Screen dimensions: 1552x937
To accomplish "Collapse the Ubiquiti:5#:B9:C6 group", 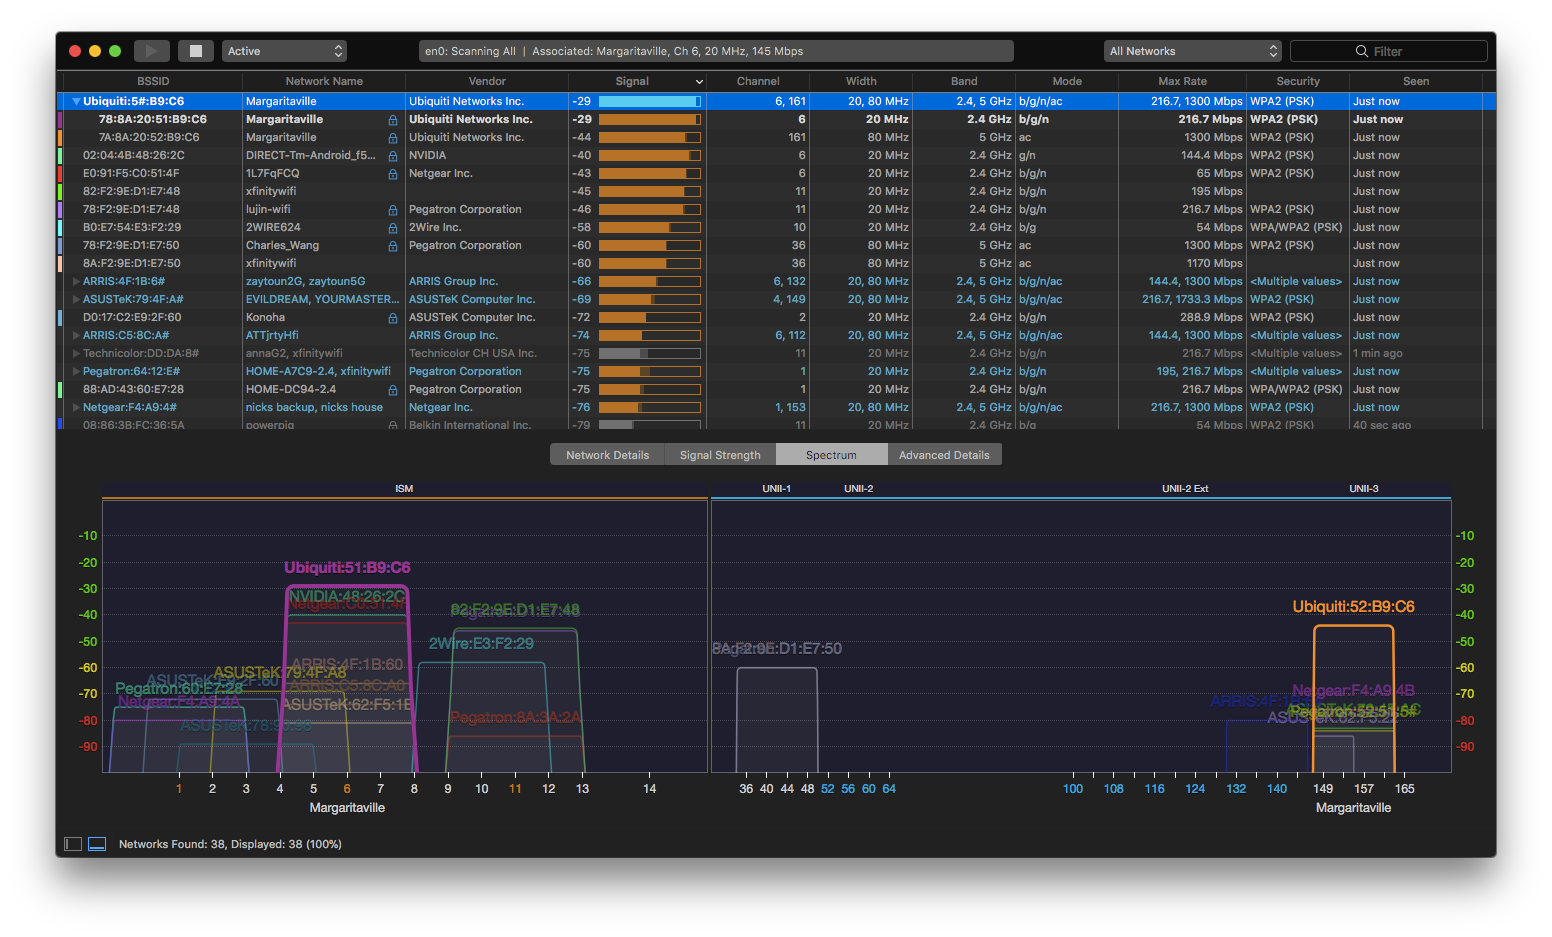I will pyautogui.click(x=76, y=102).
